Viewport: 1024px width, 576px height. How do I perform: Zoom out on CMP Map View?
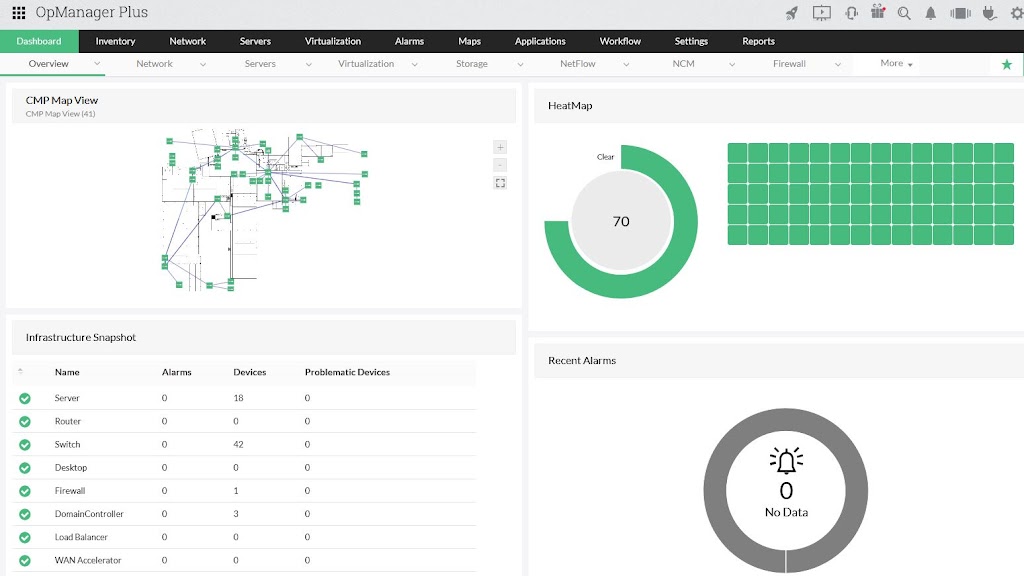500,165
